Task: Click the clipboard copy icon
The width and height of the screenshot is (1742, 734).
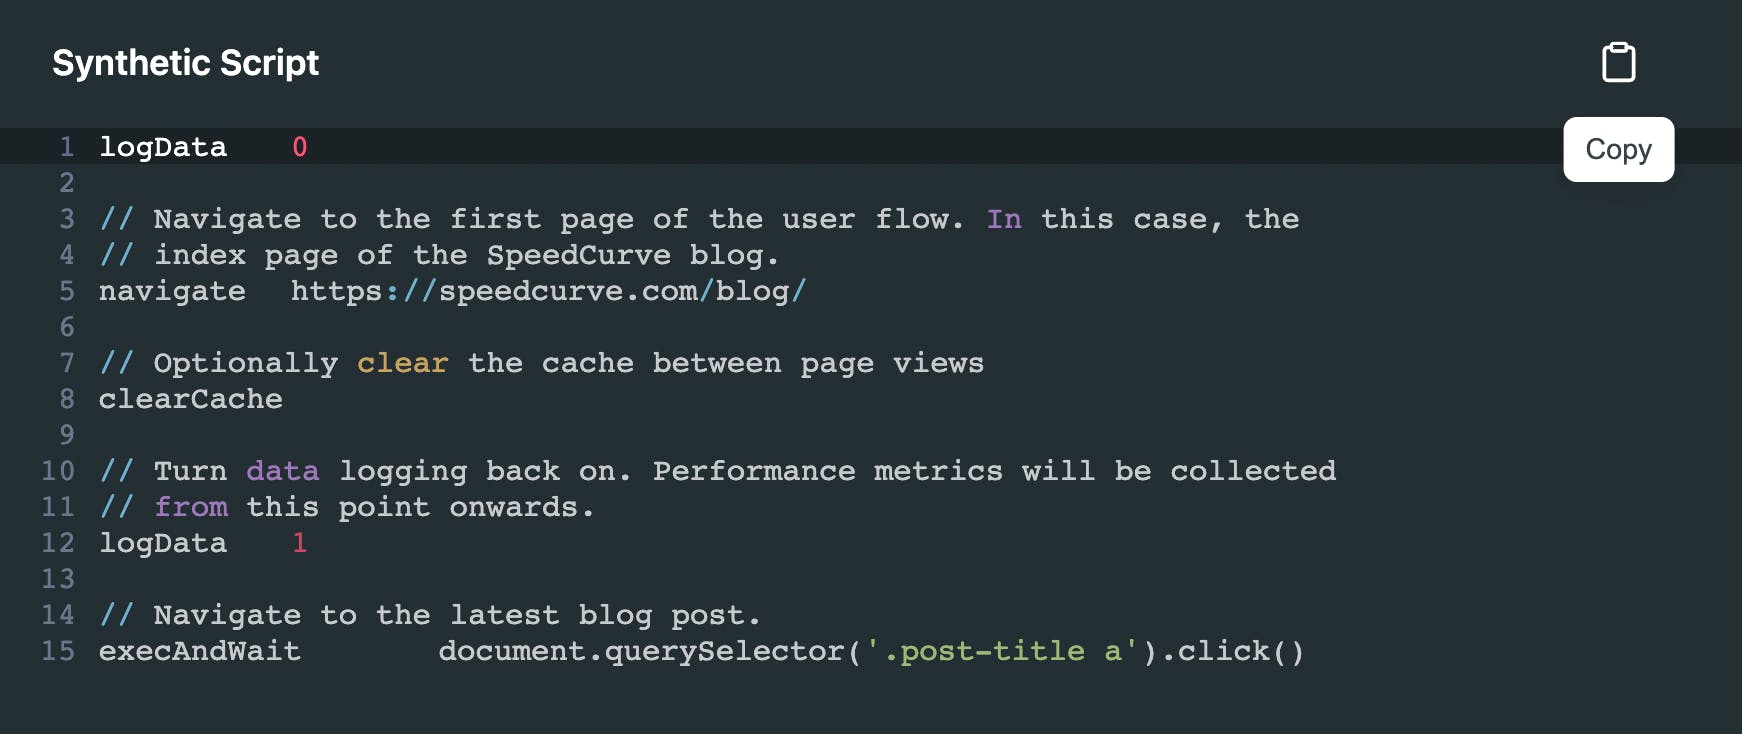Action: tap(1618, 61)
